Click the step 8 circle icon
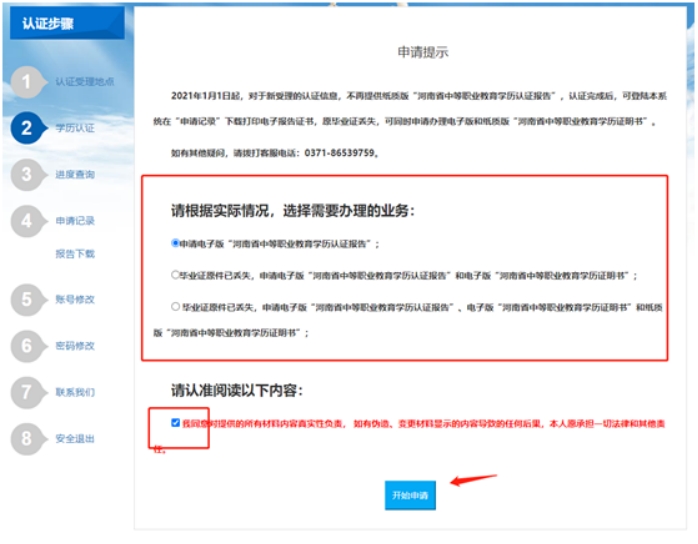The height and width of the screenshot is (544, 698). 27,439
